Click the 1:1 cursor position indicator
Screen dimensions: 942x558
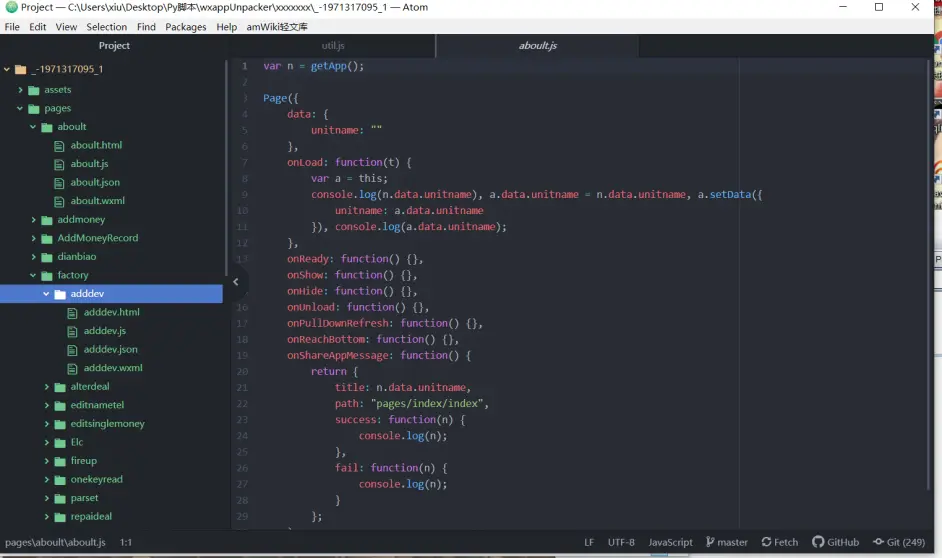click(x=126, y=542)
